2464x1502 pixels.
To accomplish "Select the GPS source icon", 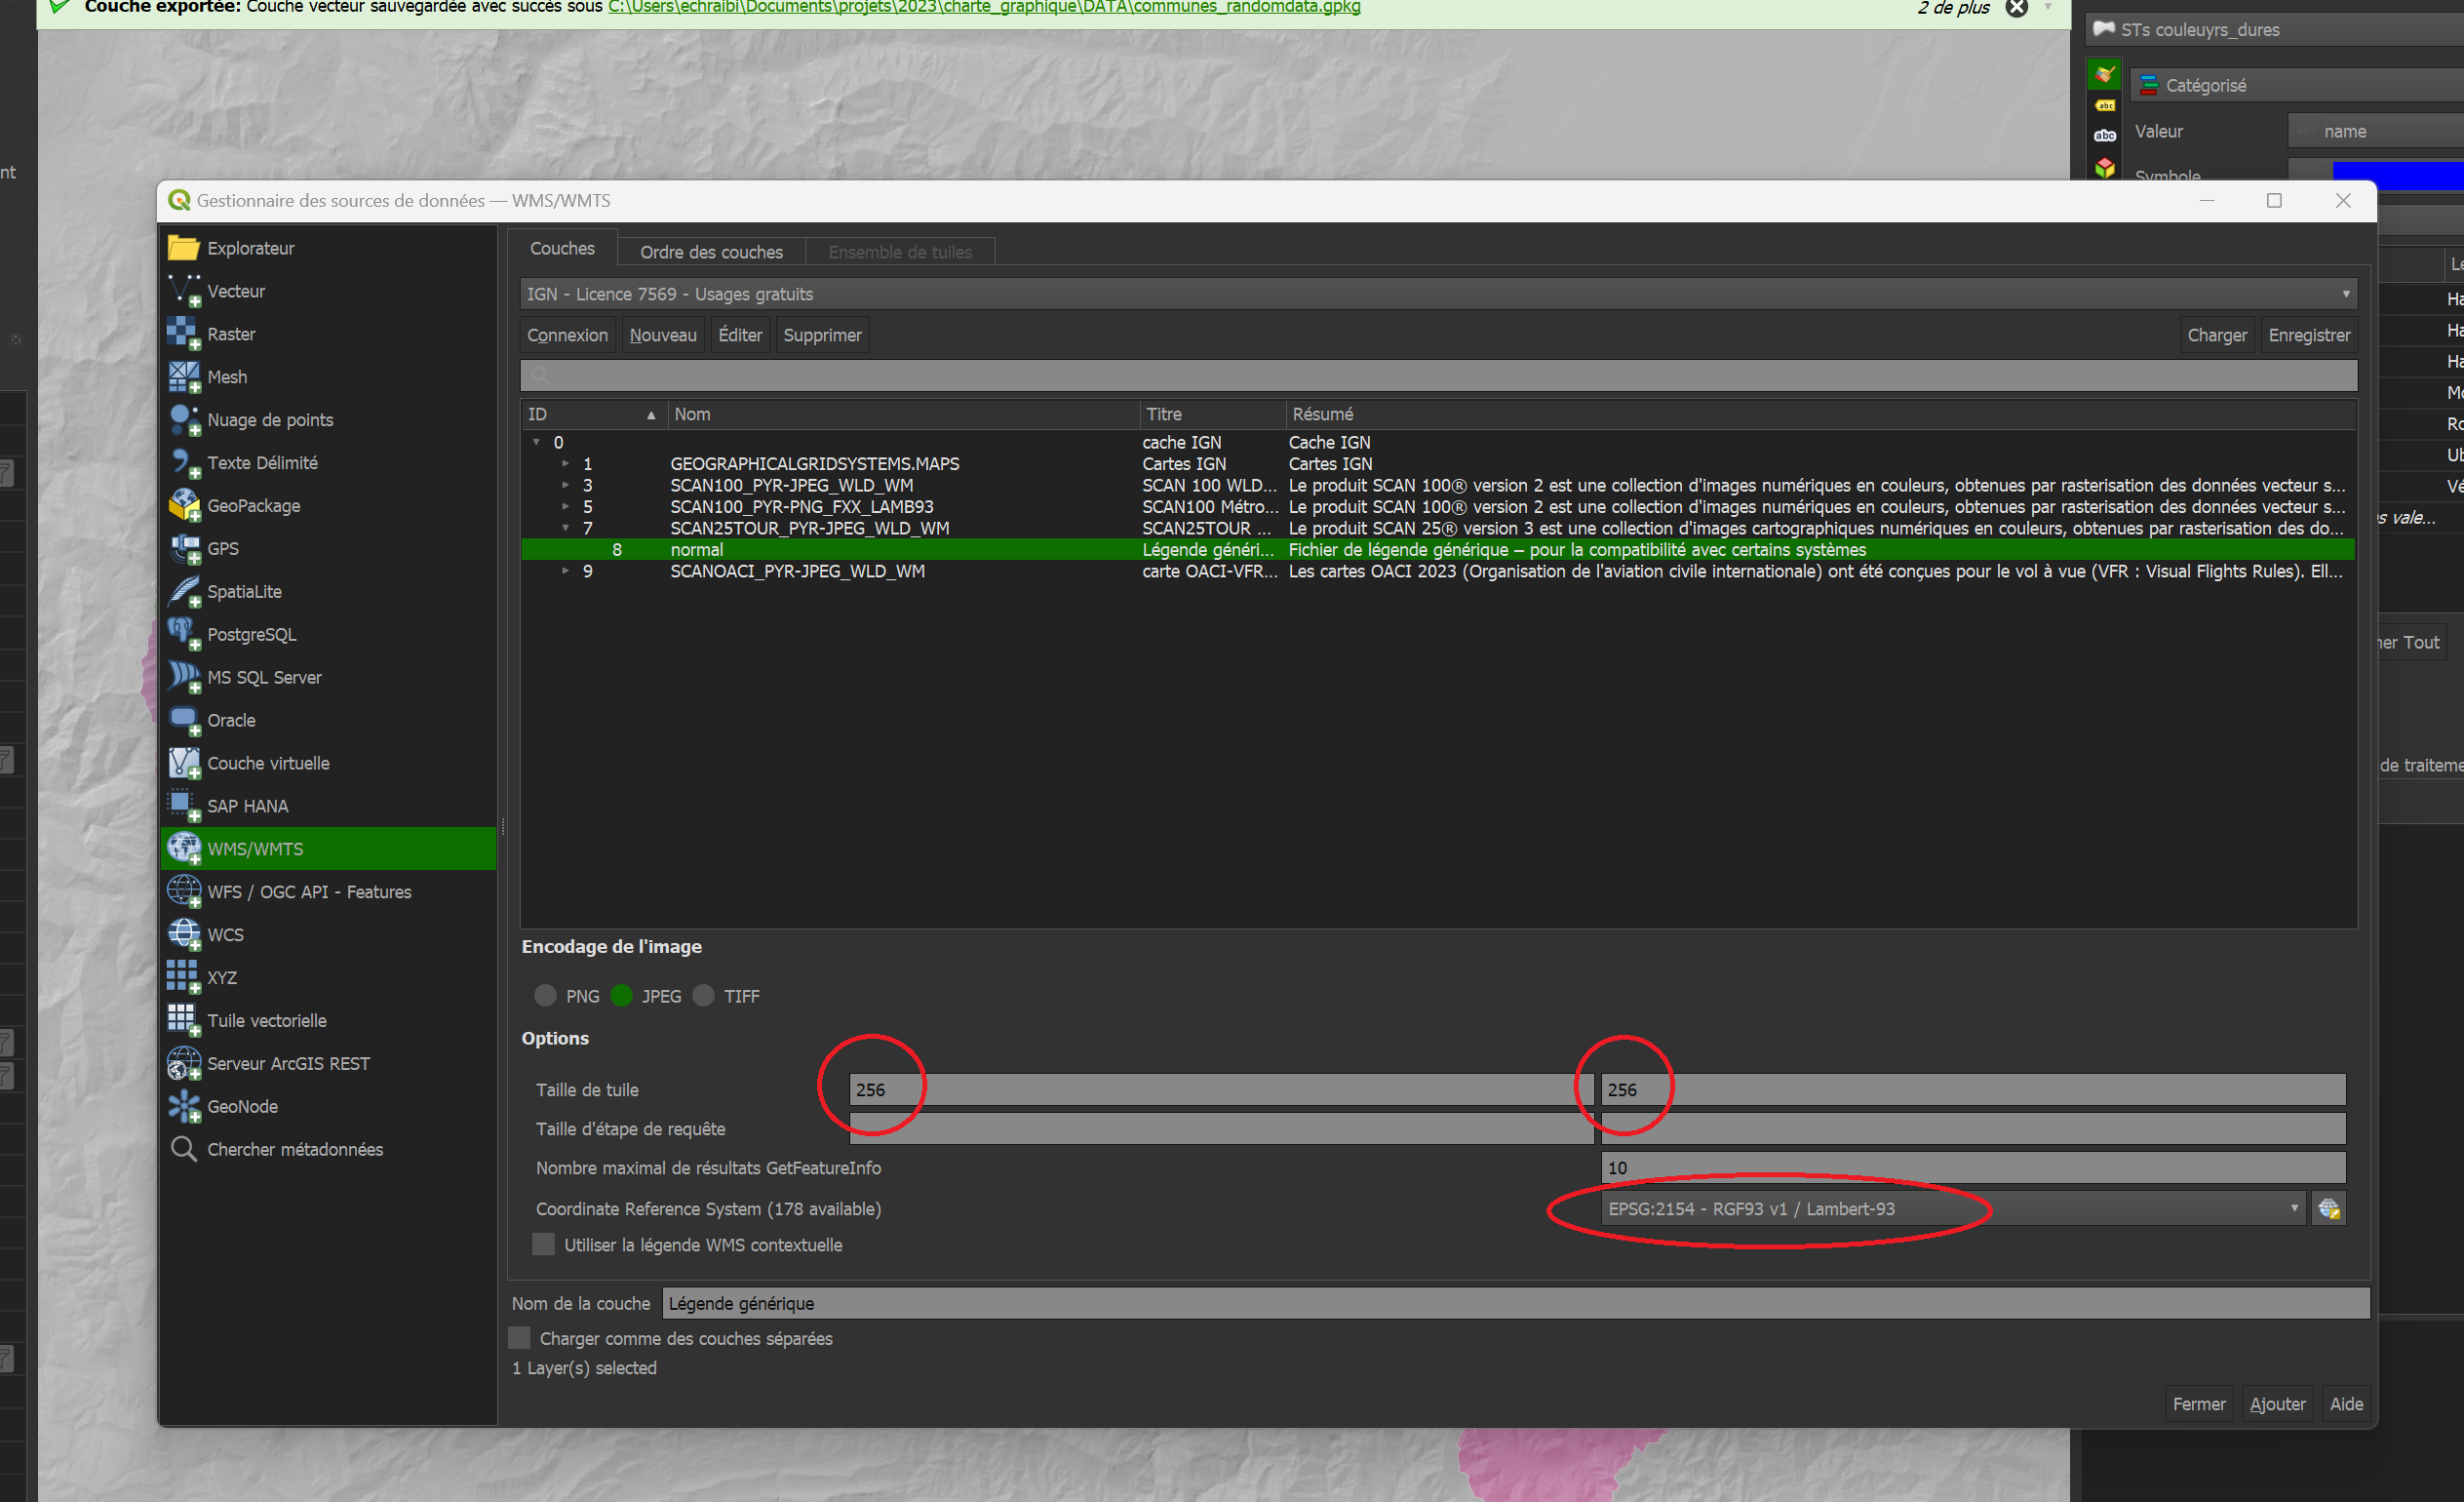I will [184, 549].
